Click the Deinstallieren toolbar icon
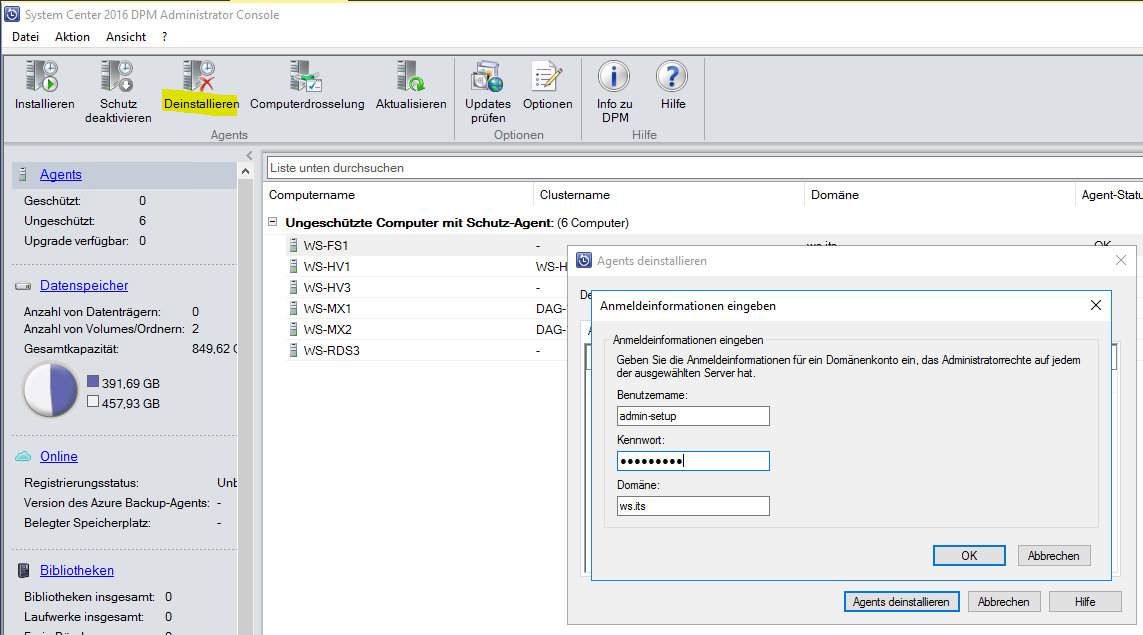Screen dimensions: 1143x635 [200, 77]
